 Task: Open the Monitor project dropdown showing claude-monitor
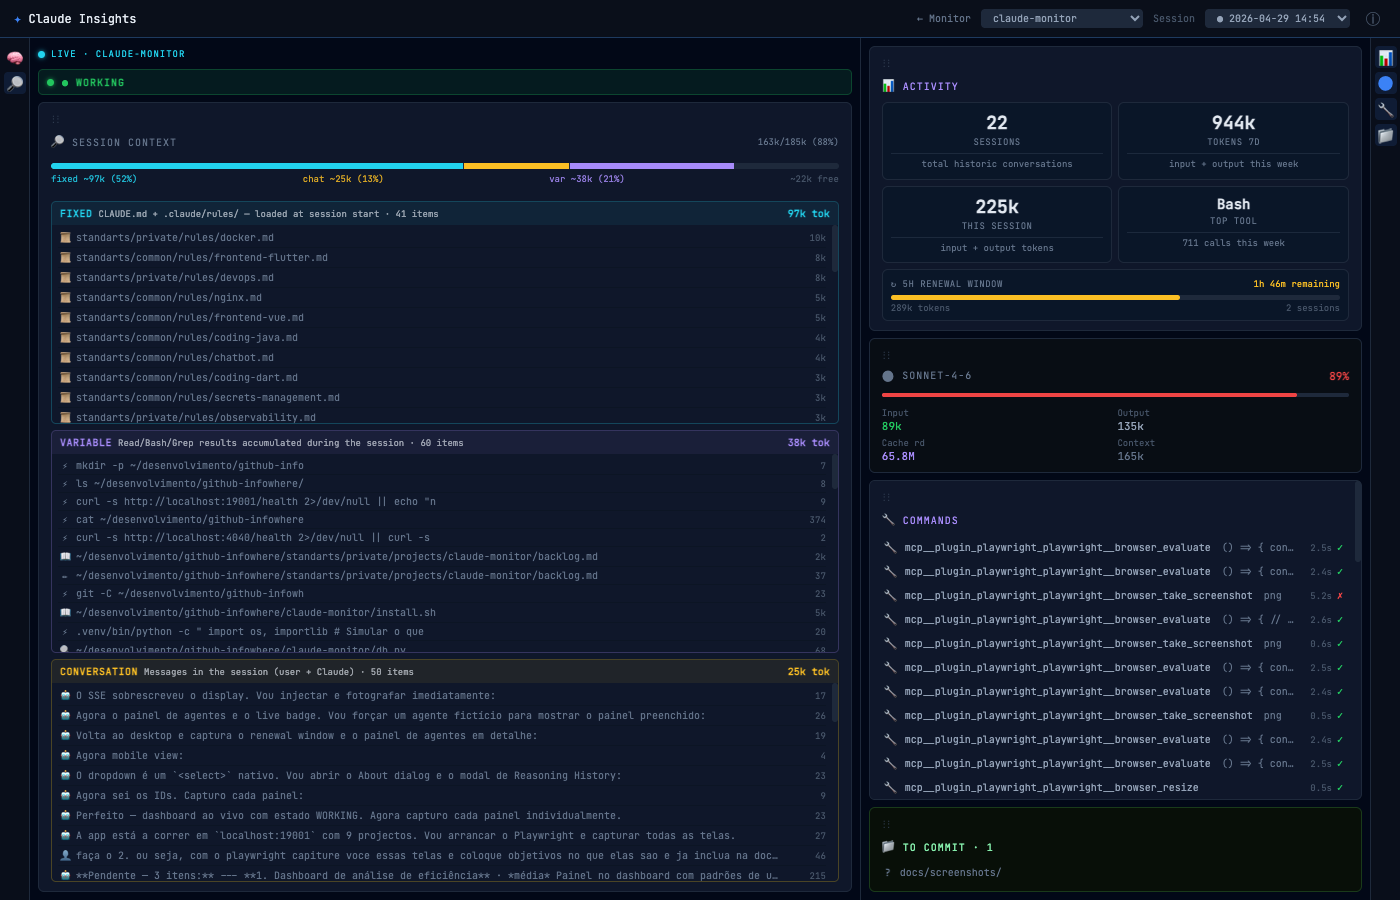click(x=1062, y=18)
